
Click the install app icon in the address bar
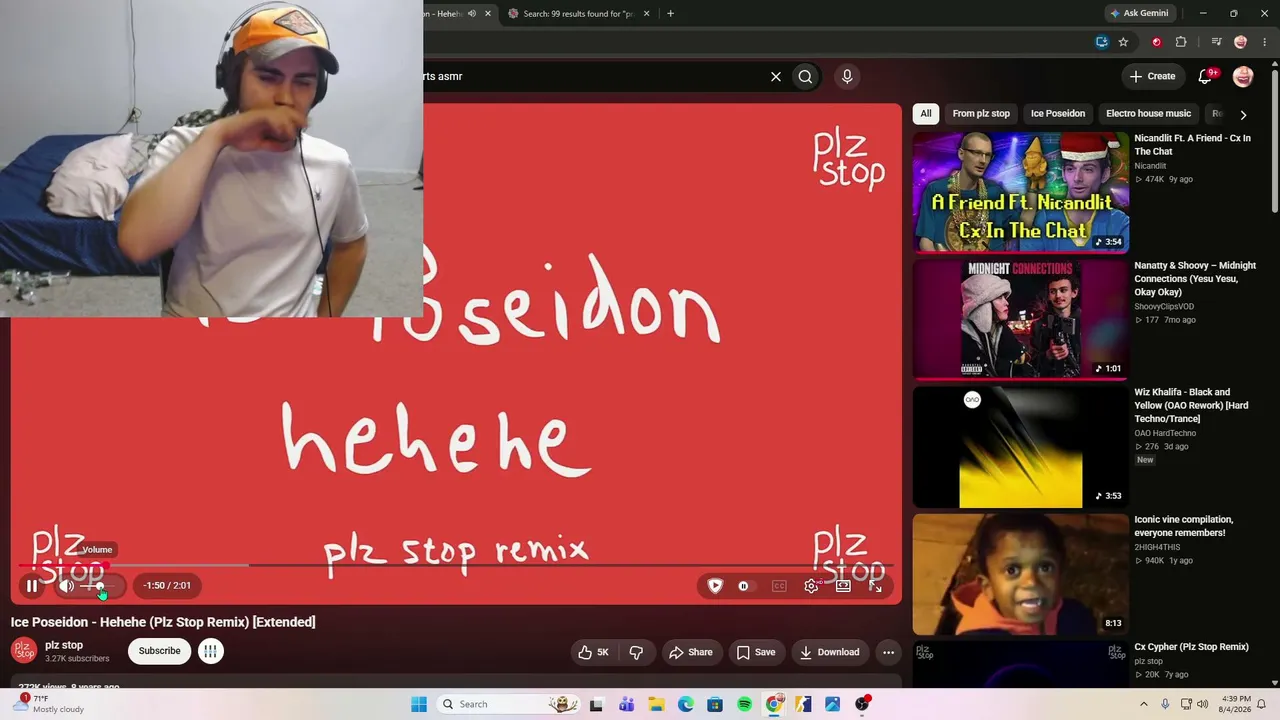[x=1101, y=42]
